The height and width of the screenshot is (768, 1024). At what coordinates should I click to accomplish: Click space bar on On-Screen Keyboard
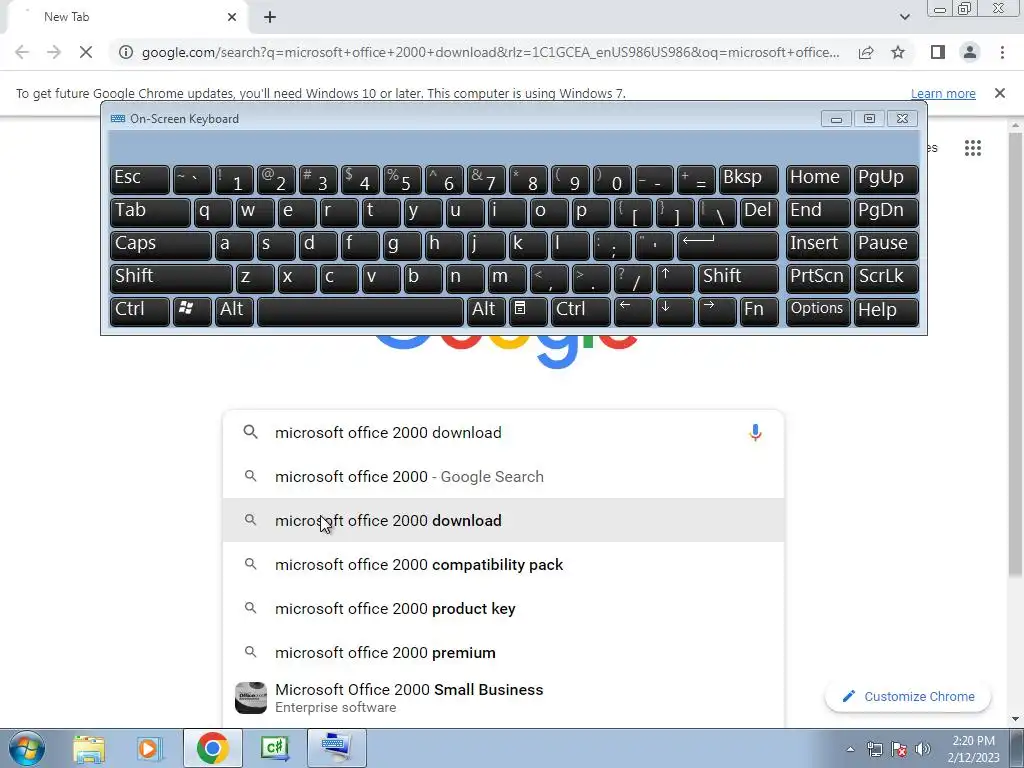click(360, 311)
